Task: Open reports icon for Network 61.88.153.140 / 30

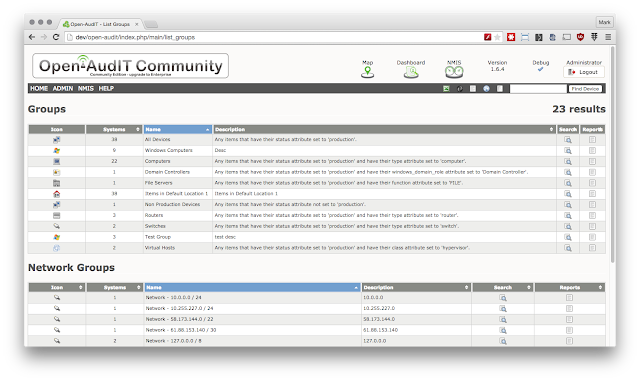Action: [569, 330]
